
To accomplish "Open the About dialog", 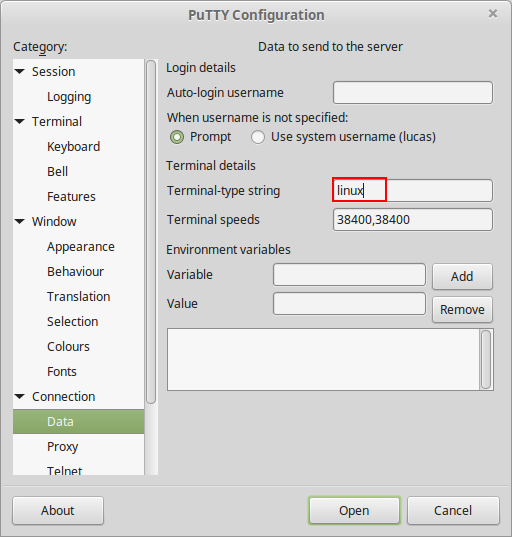I will pyautogui.click(x=58, y=511).
